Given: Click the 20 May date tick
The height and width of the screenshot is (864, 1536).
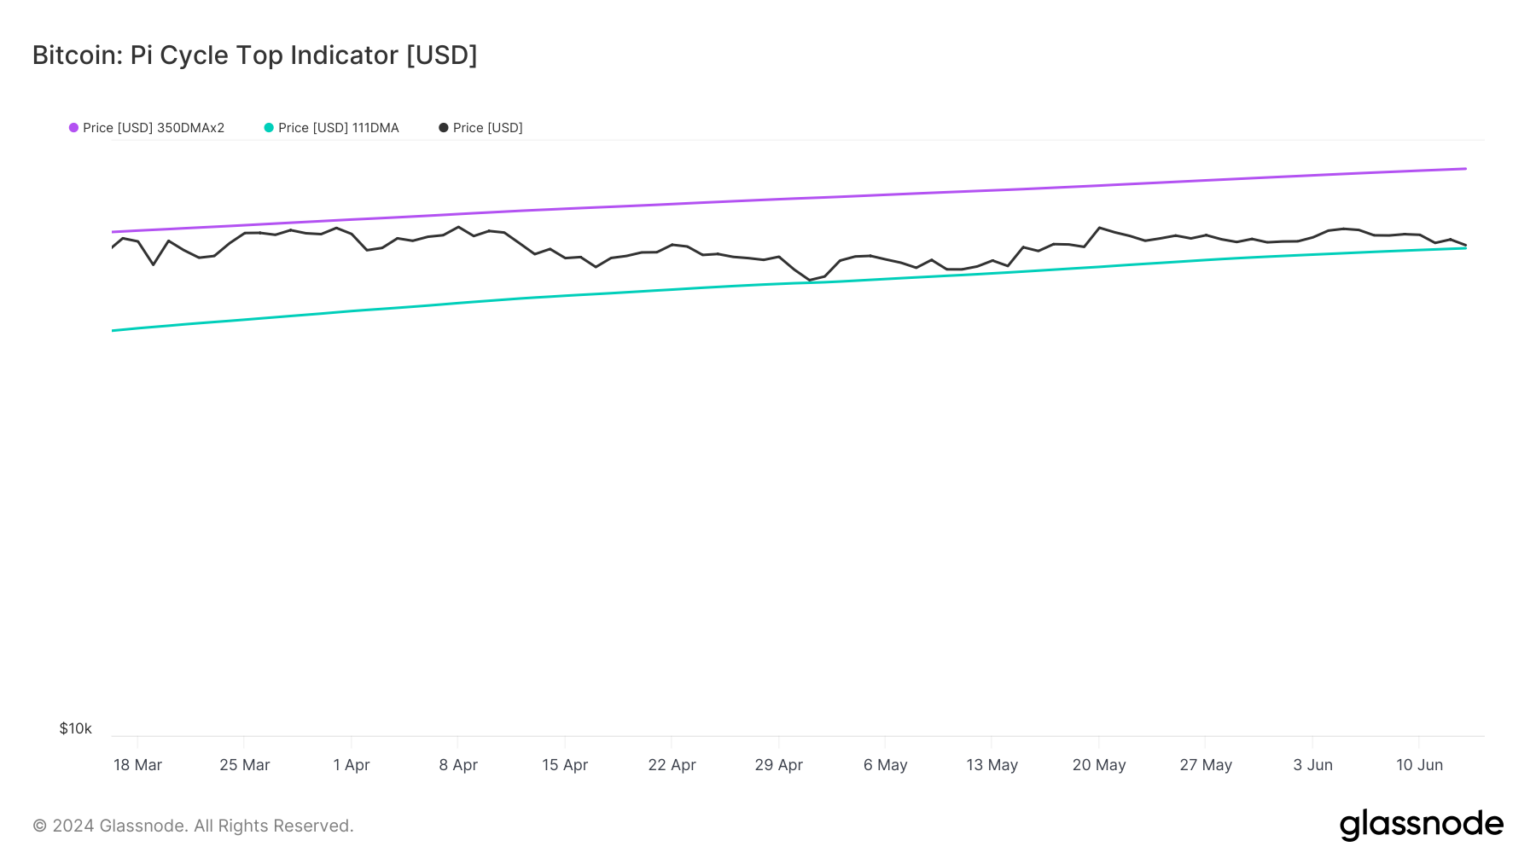Looking at the screenshot, I should click(x=1099, y=765).
